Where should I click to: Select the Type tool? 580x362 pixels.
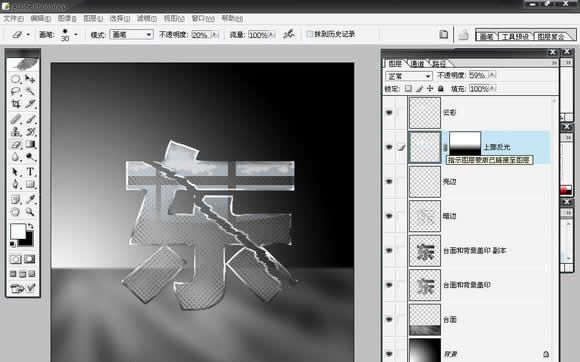(x=30, y=172)
